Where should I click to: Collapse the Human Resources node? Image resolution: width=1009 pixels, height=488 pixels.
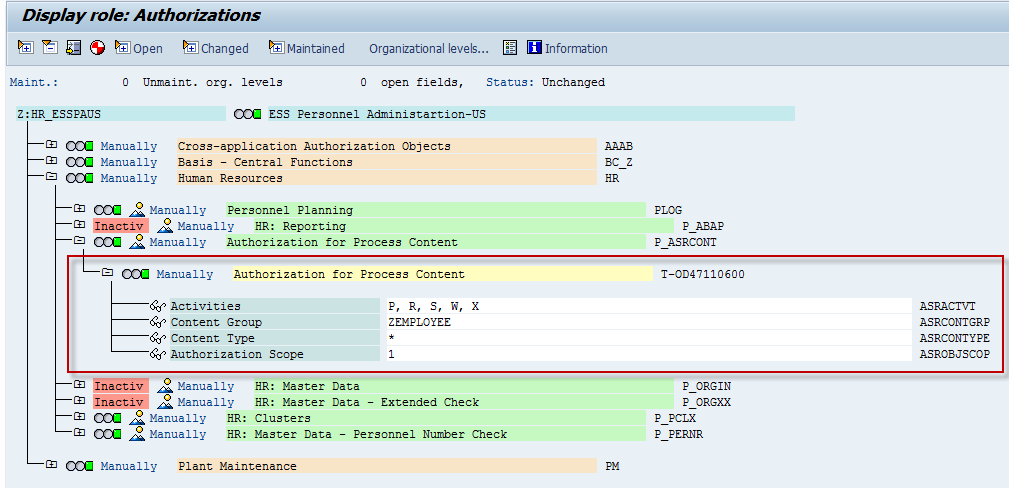click(51, 176)
